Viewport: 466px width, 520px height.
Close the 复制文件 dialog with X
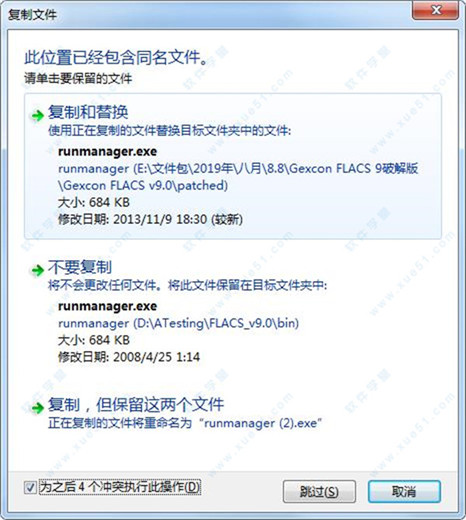(435, 10)
